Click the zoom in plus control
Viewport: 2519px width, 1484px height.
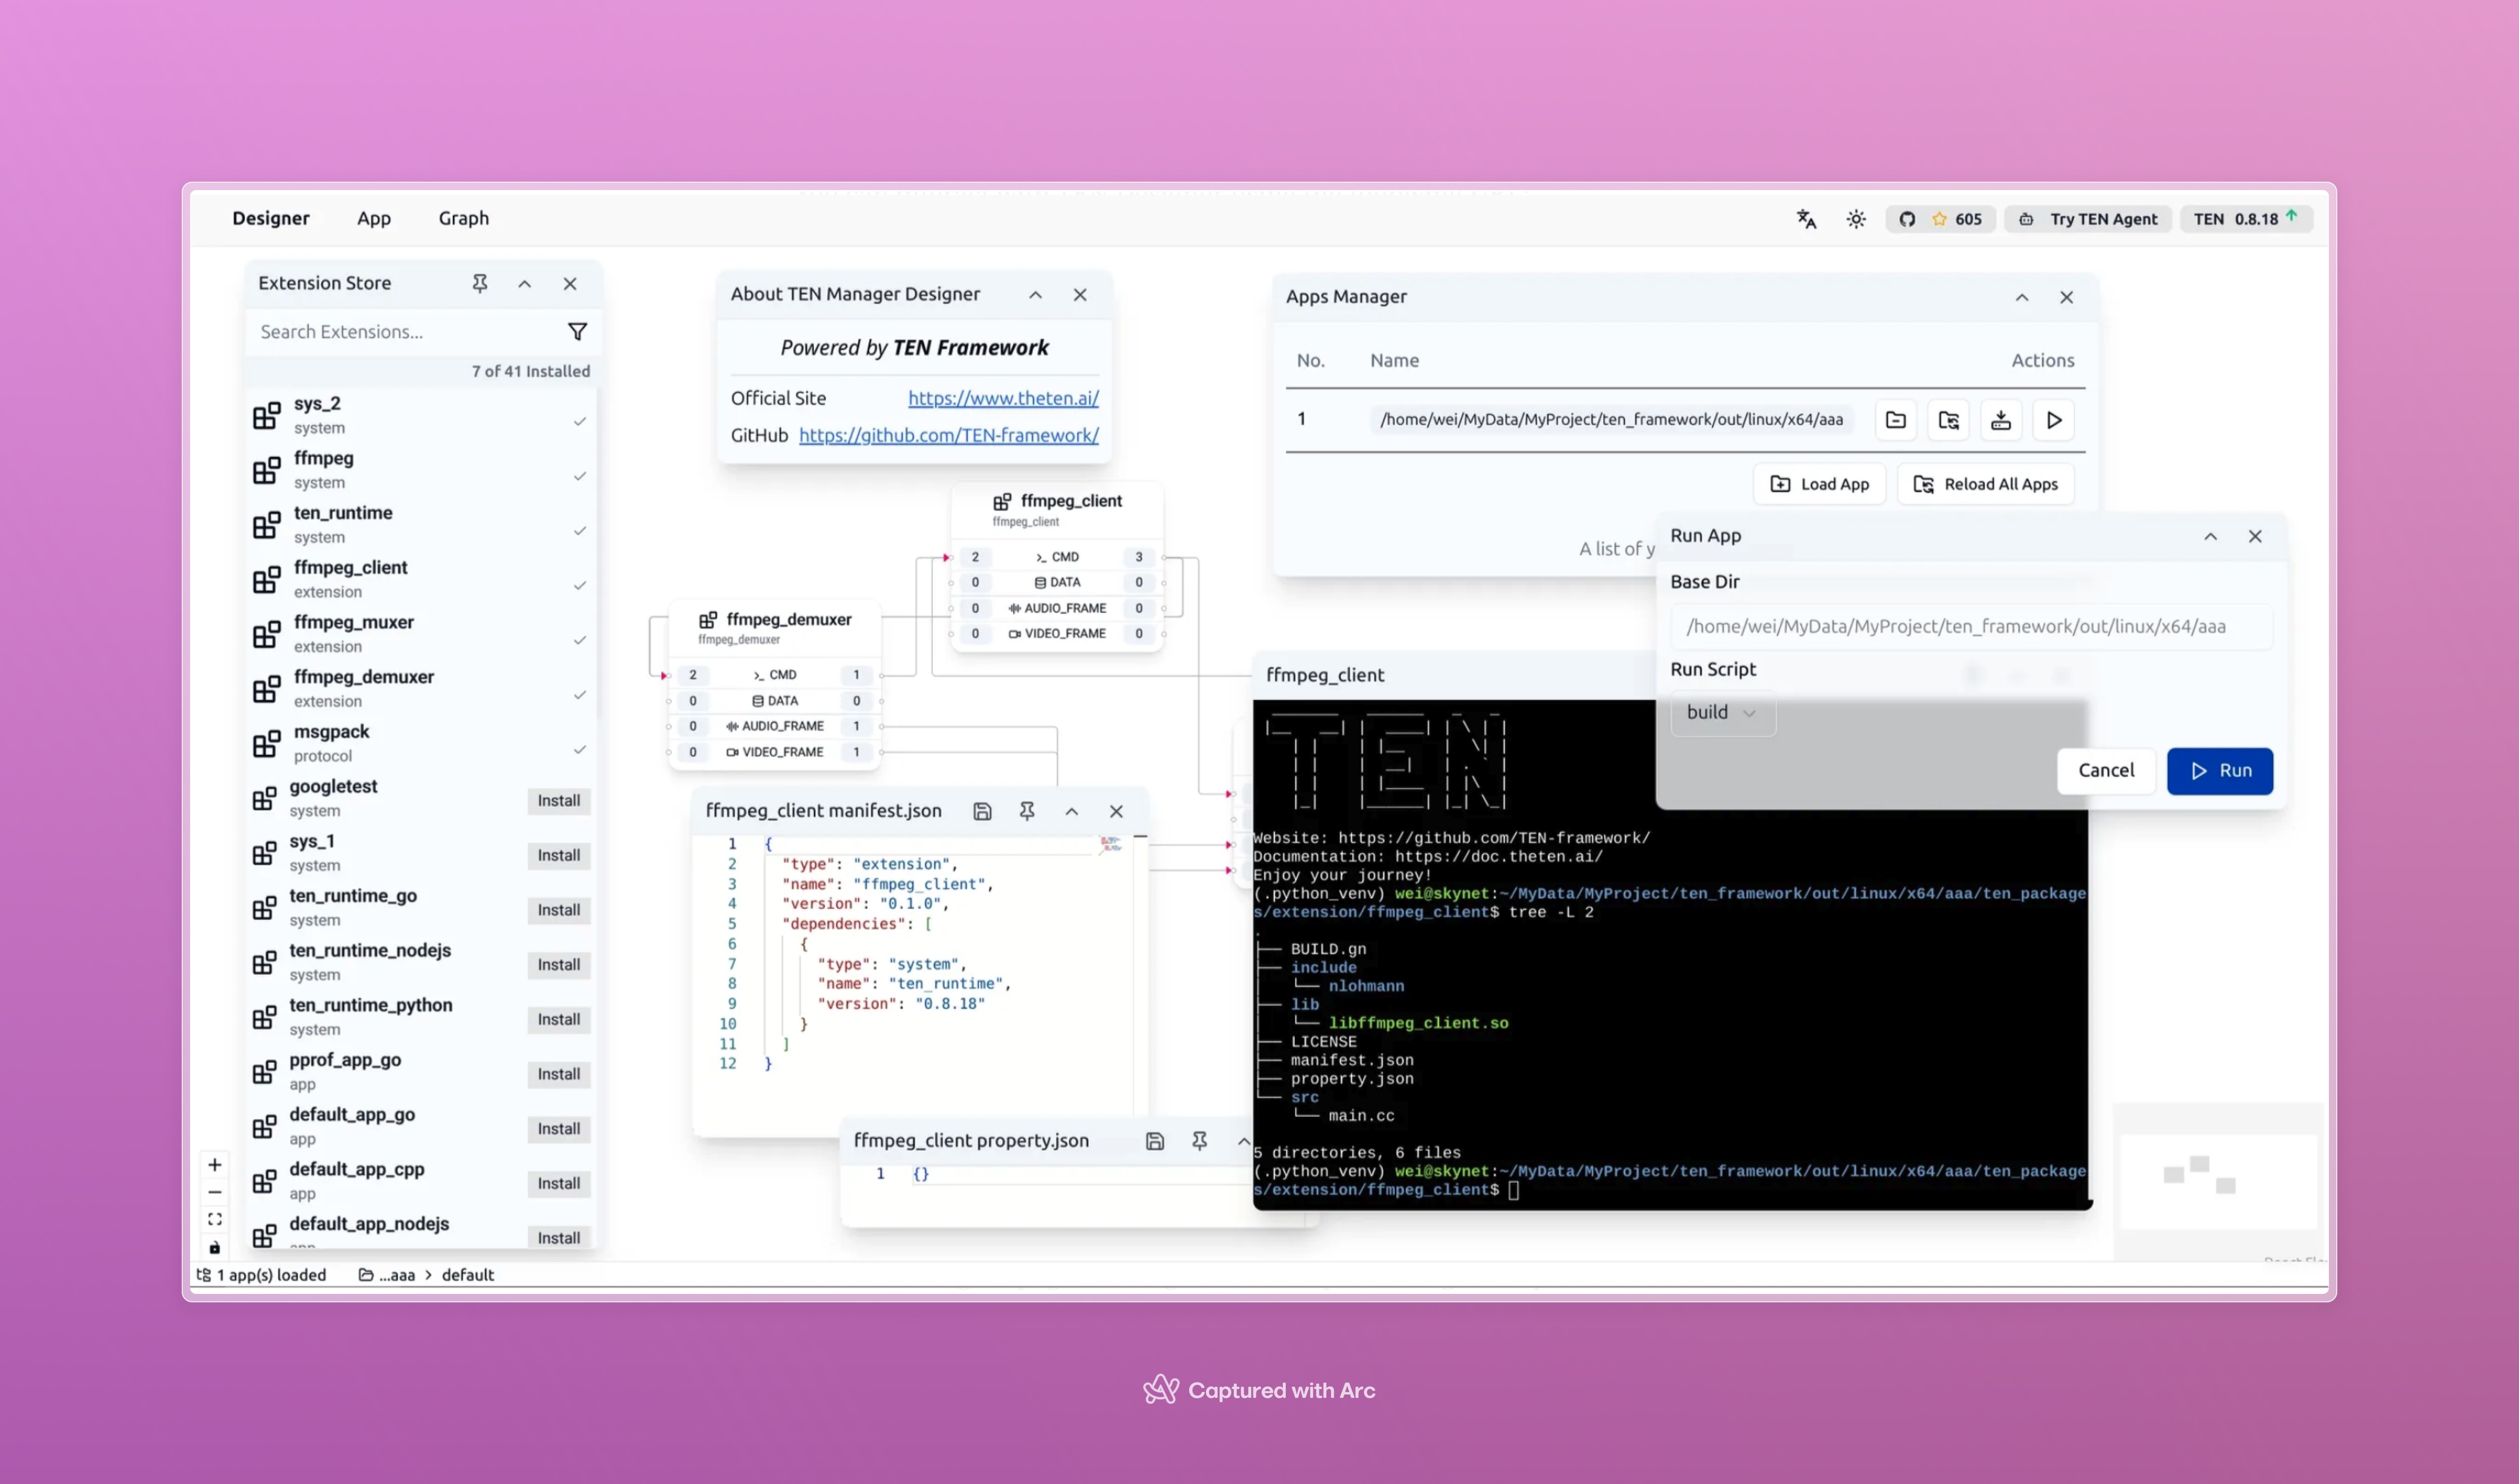(215, 1165)
